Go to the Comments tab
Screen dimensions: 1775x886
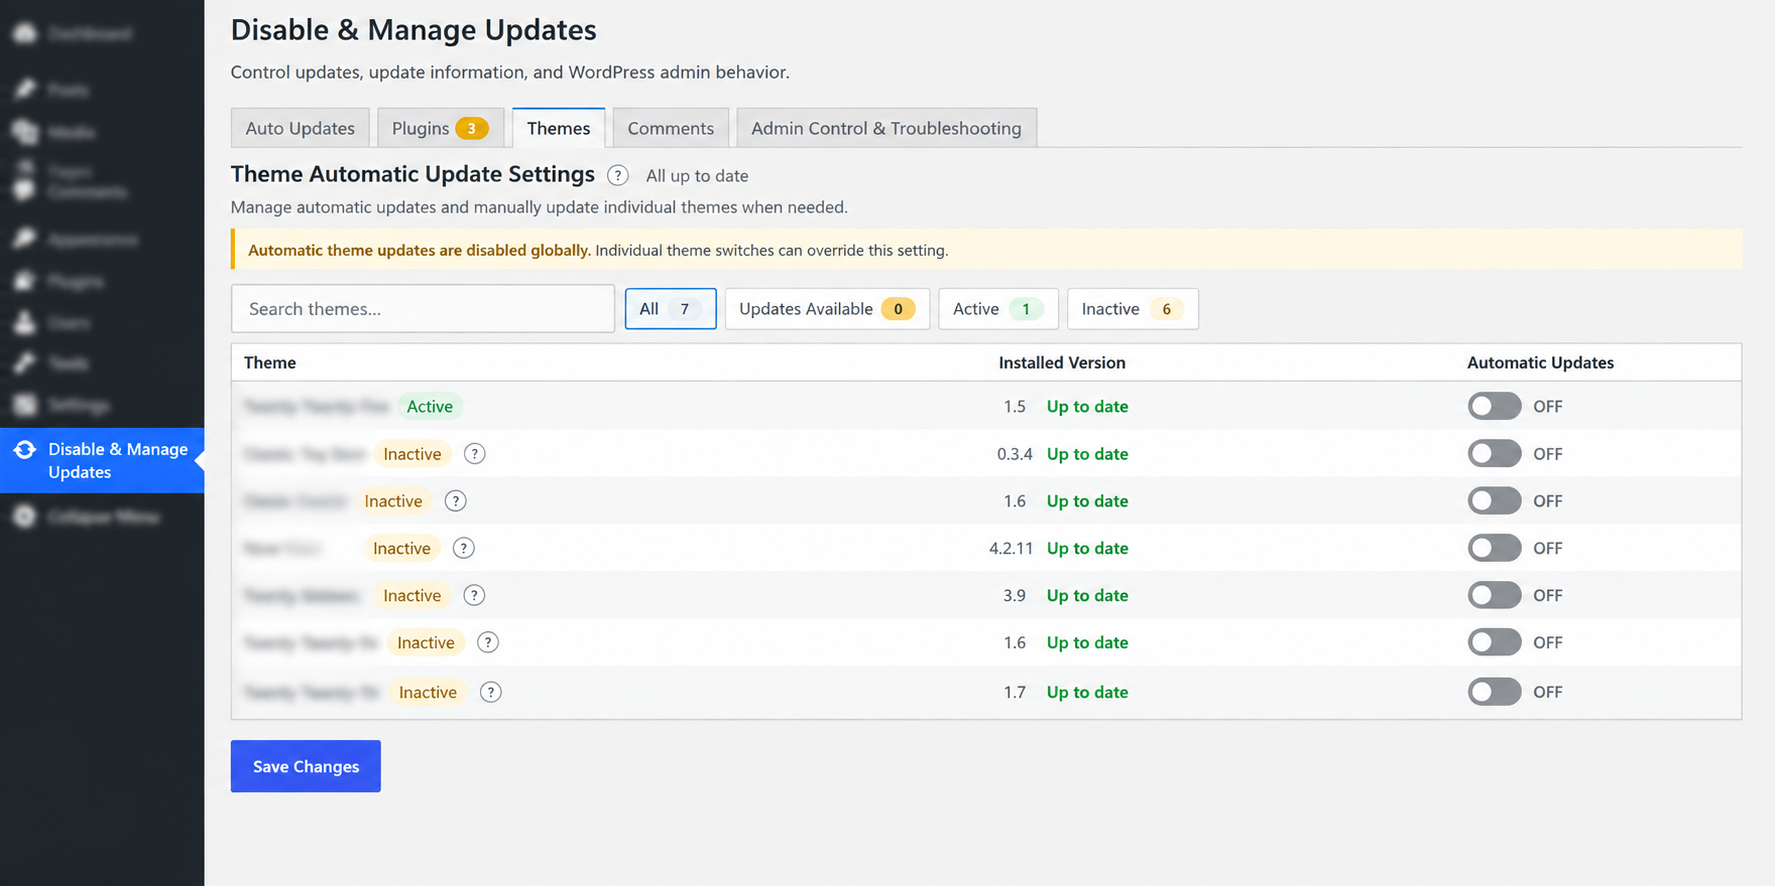point(671,128)
